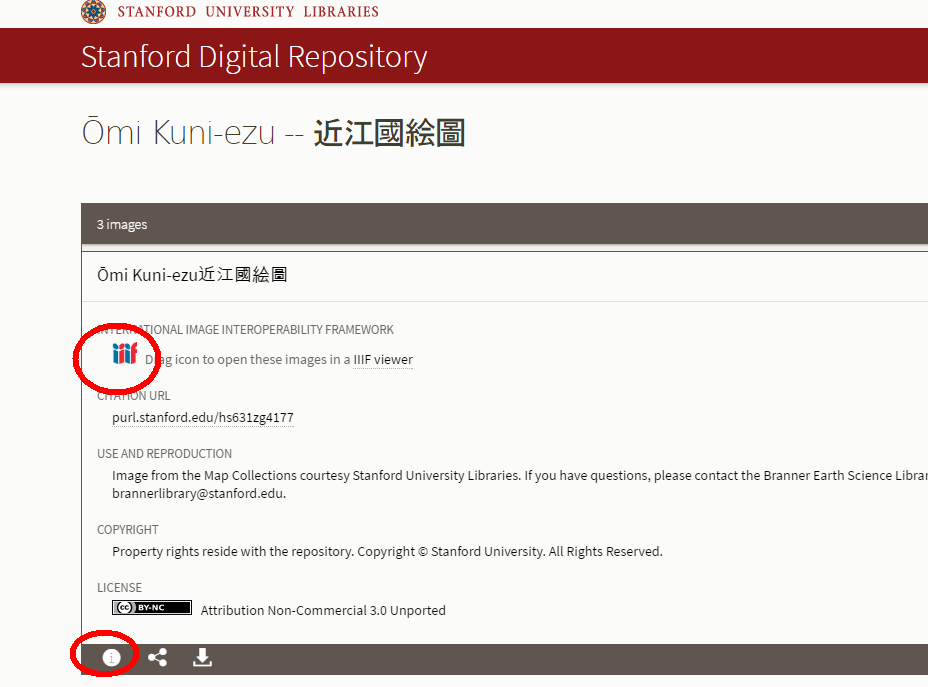Viewport: 928px width, 687px height.
Task: Click the copyright Property rights statement text
Action: tap(387, 551)
